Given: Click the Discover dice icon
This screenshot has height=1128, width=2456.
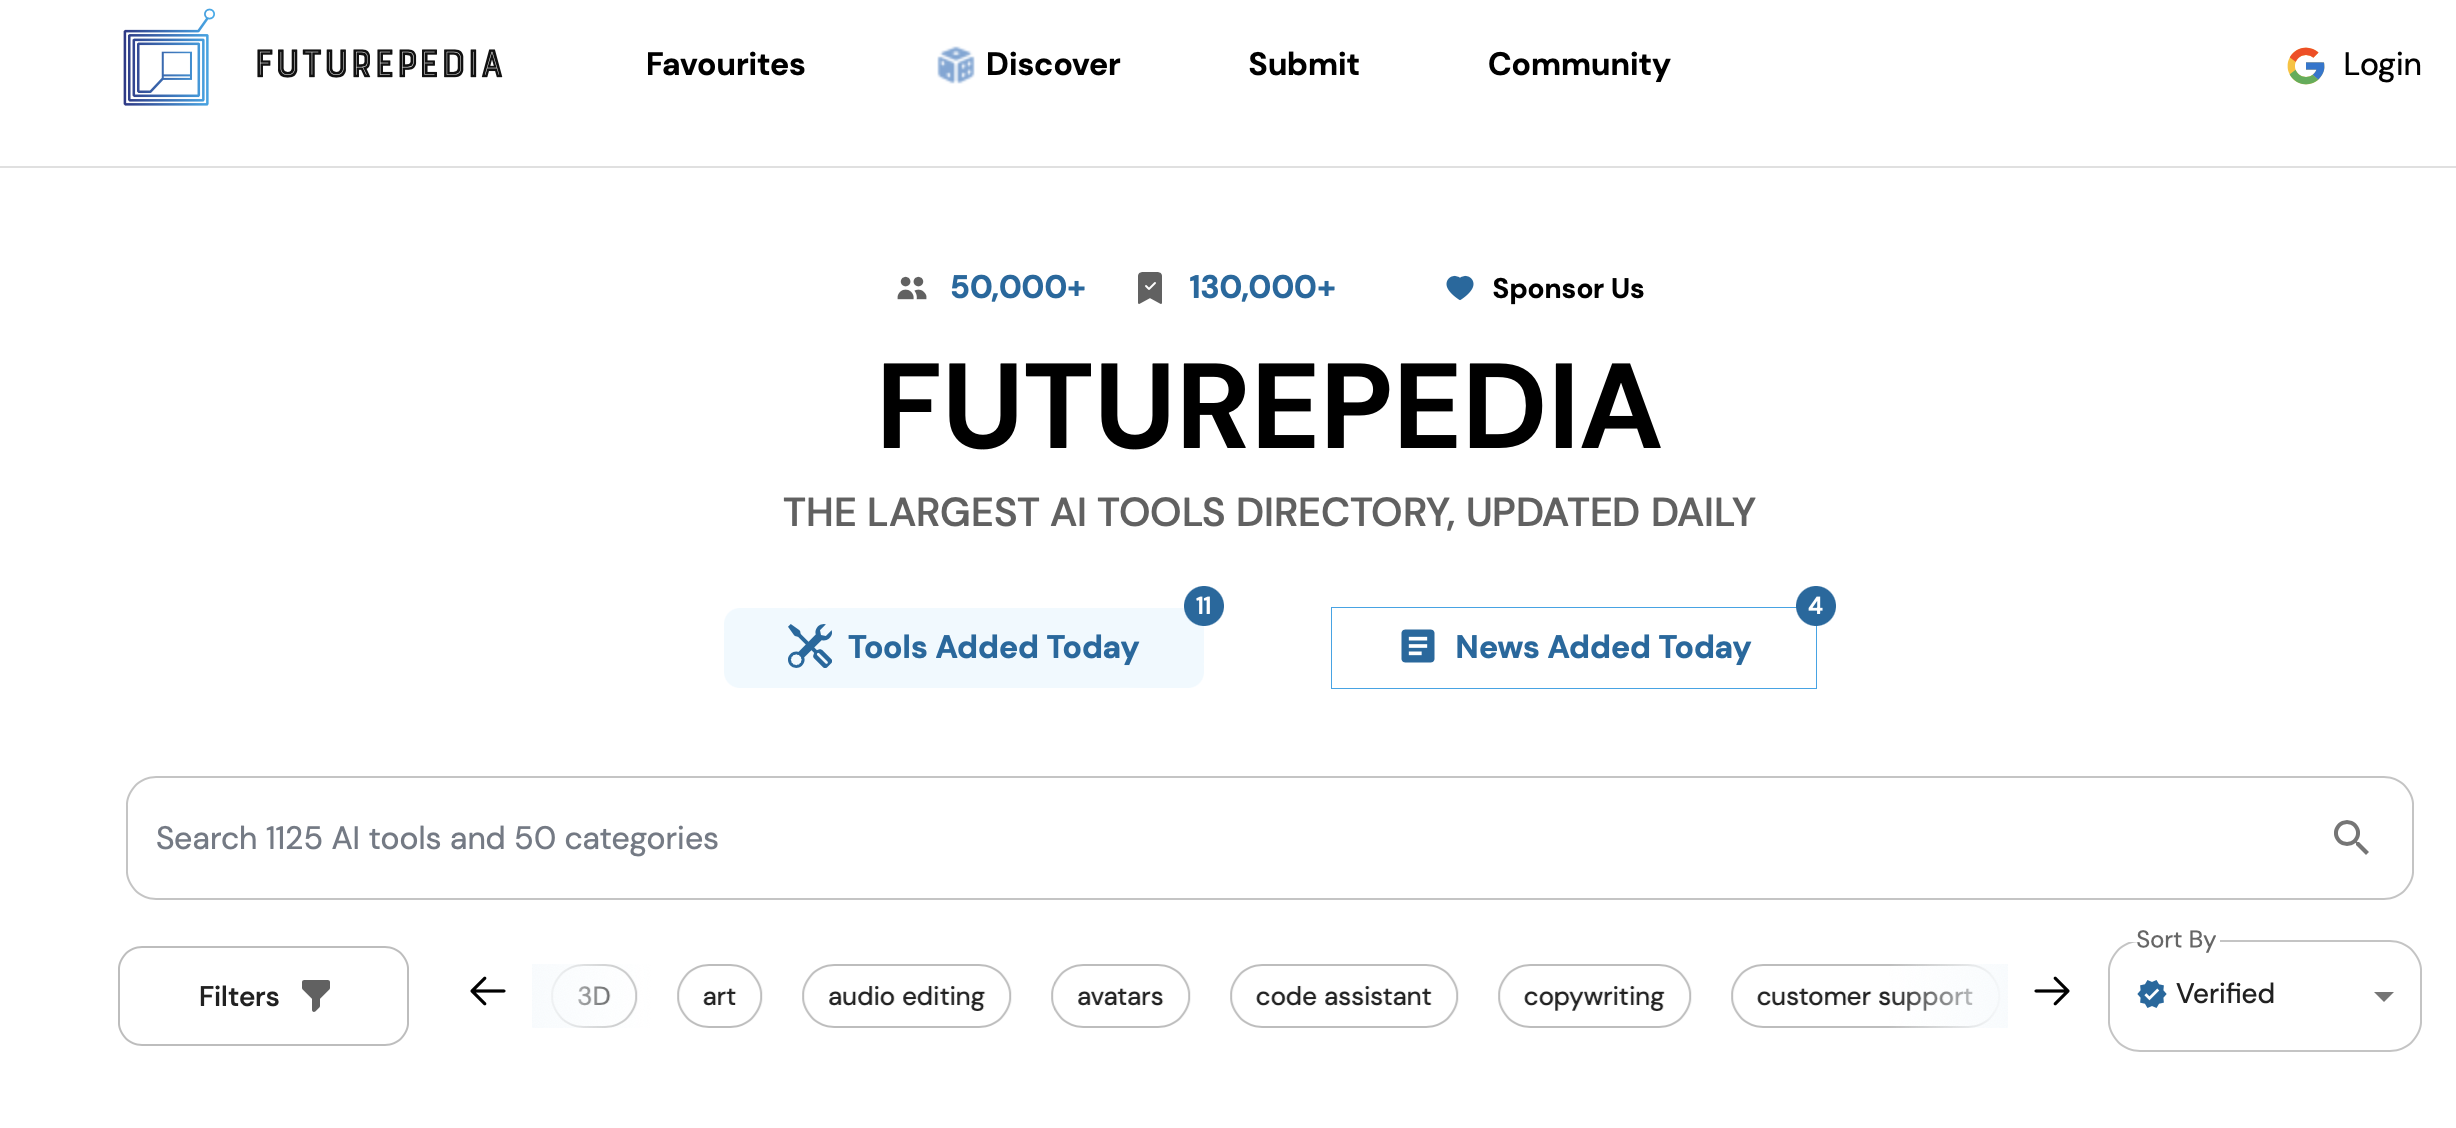Looking at the screenshot, I should pos(955,65).
